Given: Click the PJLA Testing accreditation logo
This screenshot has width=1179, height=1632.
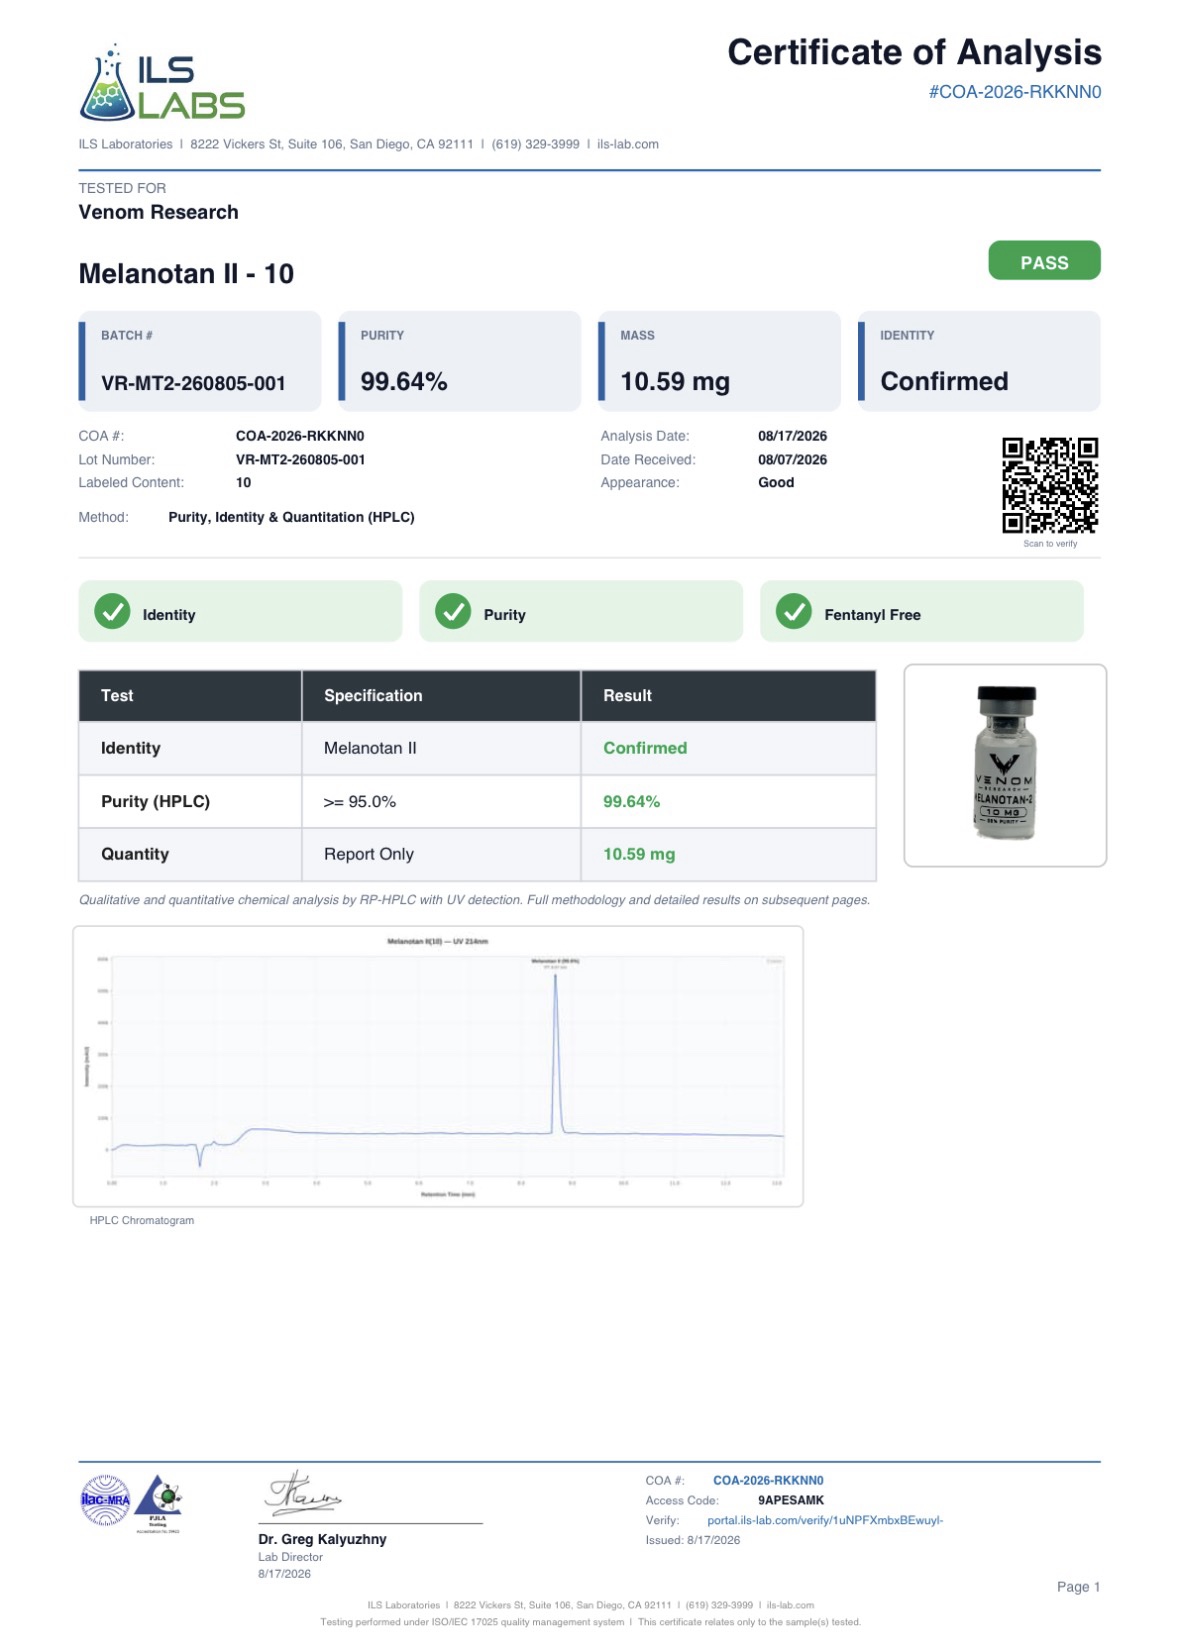Looking at the screenshot, I should (159, 1503).
